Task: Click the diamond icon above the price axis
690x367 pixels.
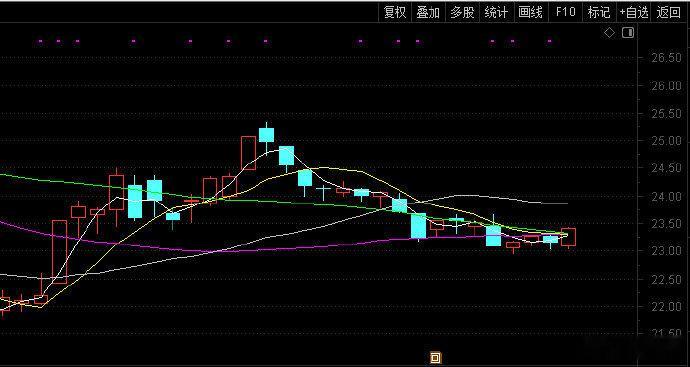Action: point(609,33)
